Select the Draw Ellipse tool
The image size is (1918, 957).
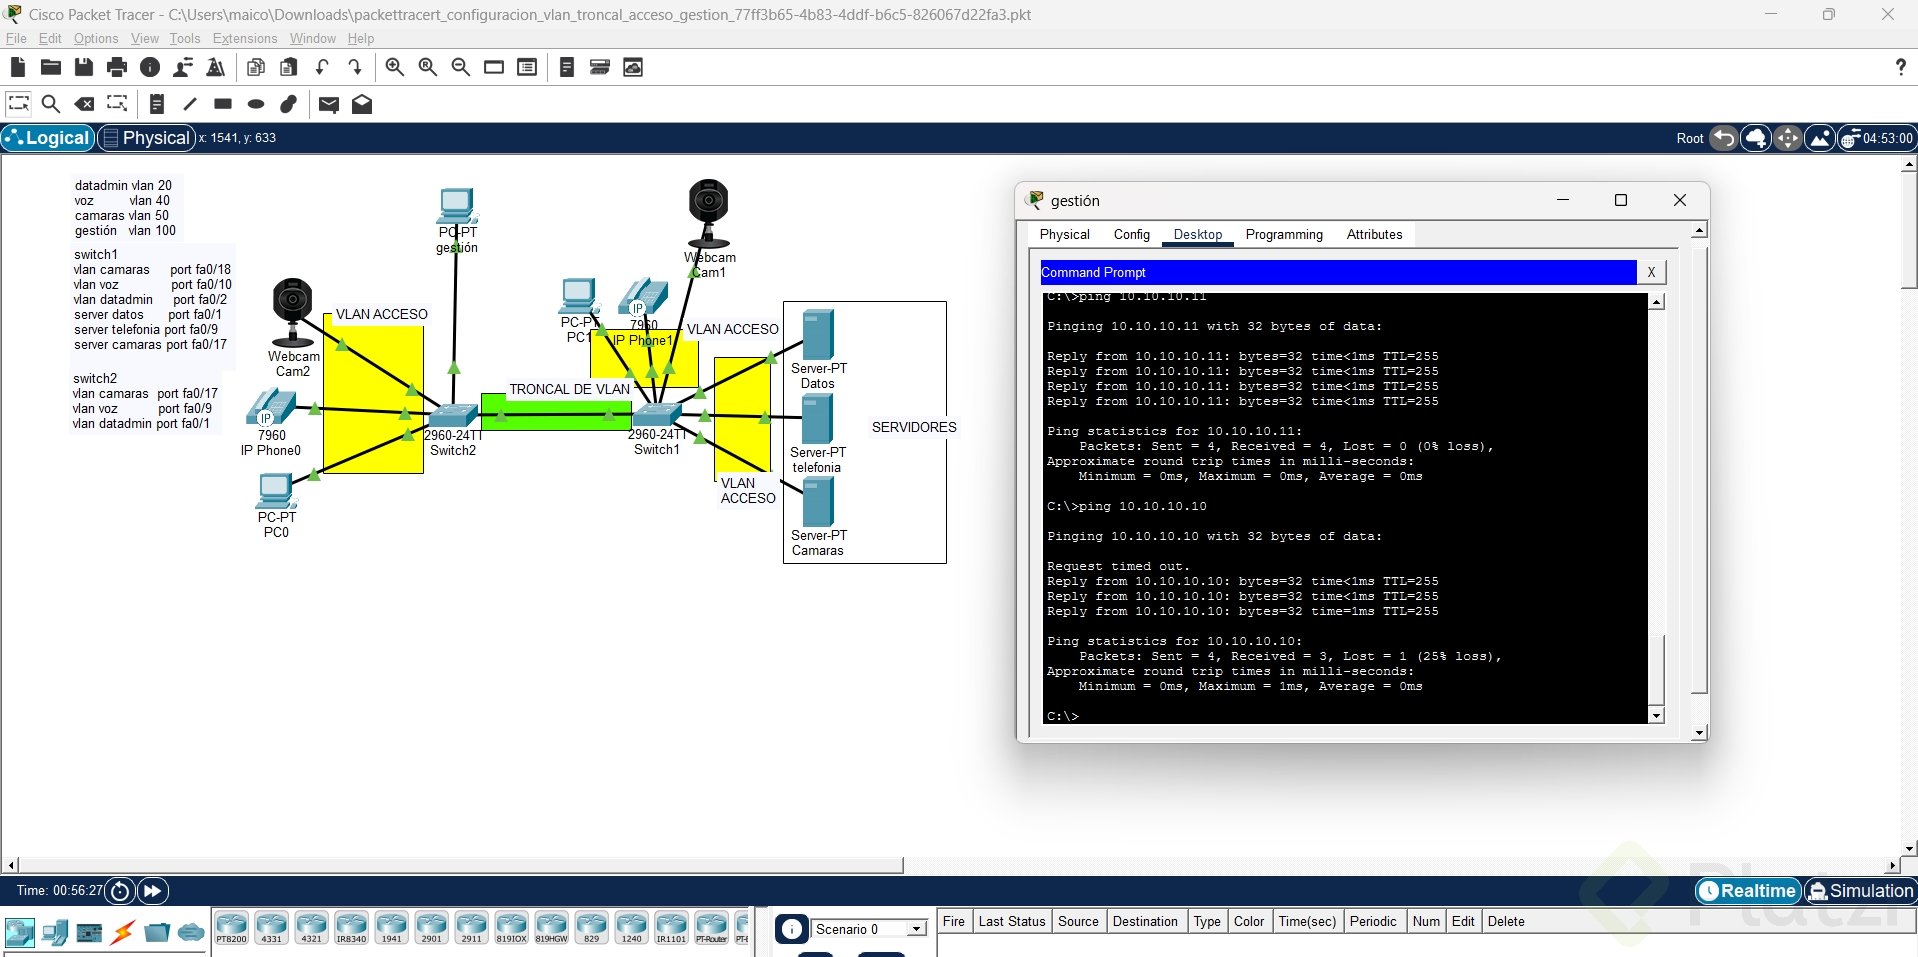point(256,103)
